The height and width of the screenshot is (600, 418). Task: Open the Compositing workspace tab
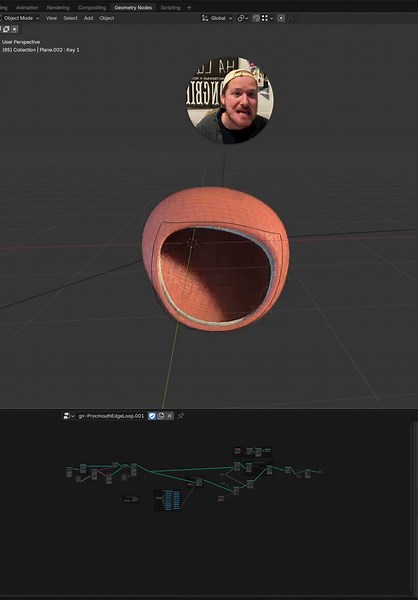(x=92, y=7)
